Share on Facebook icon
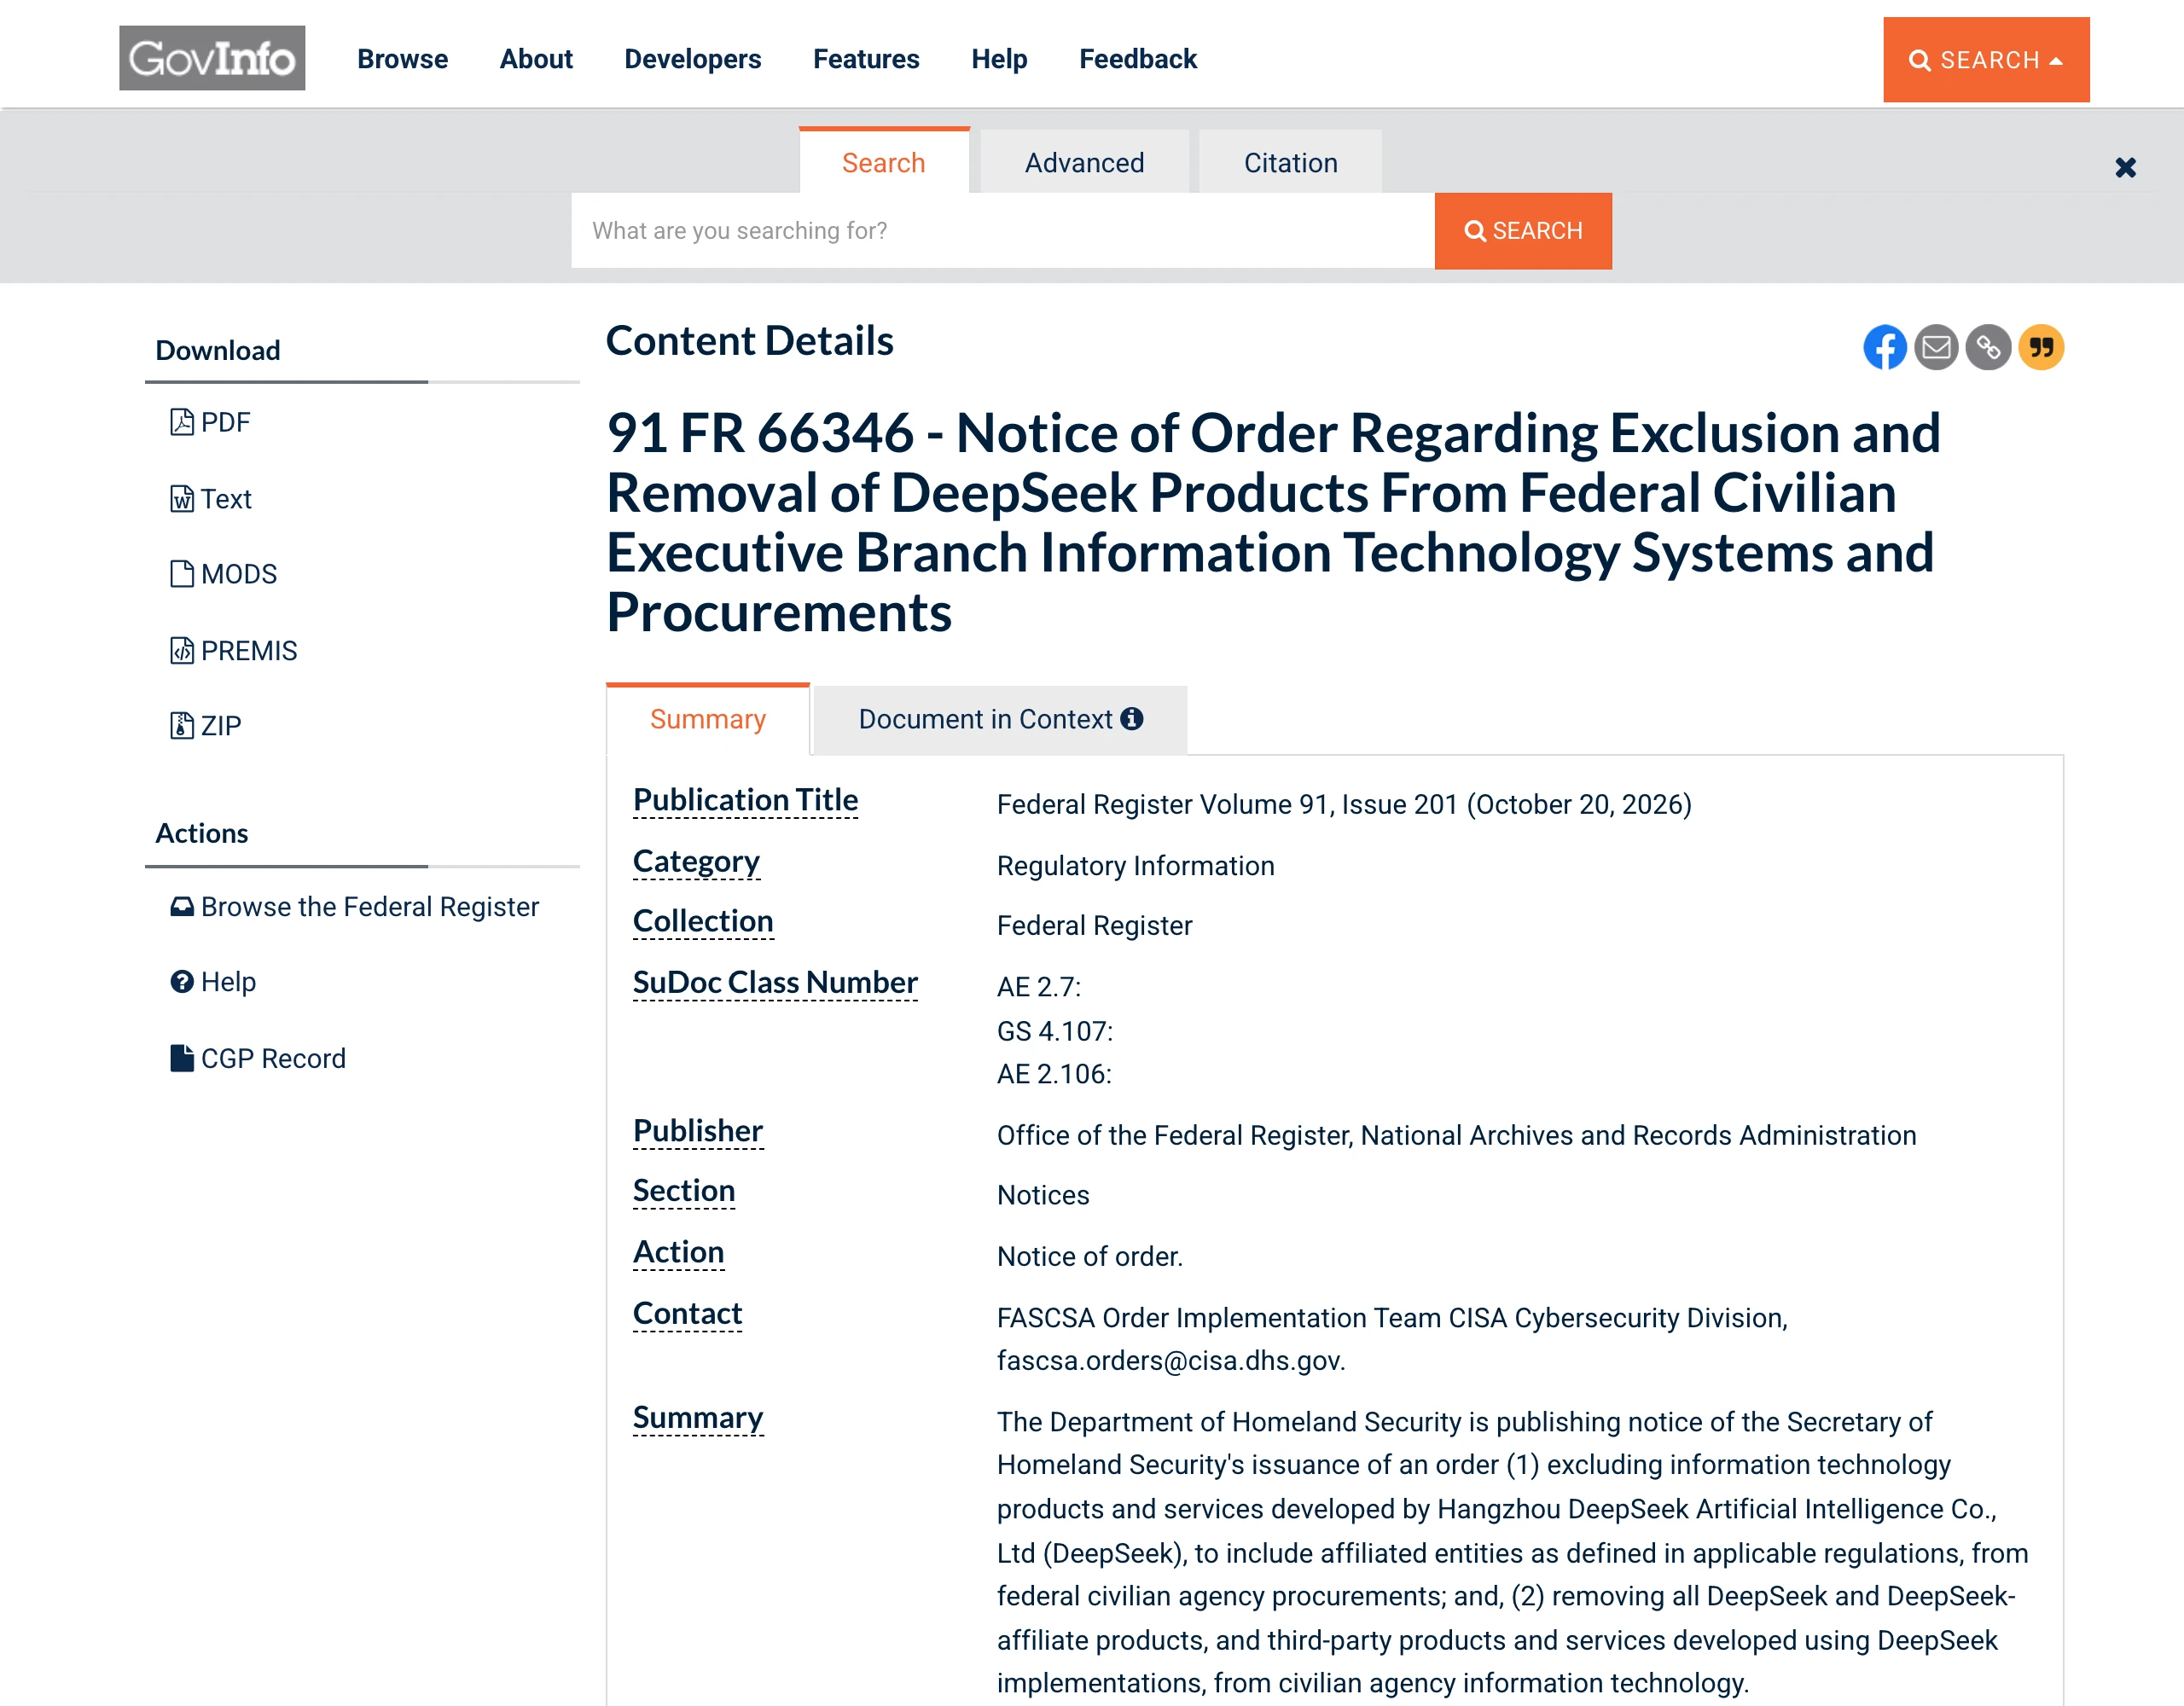 pos(1884,347)
